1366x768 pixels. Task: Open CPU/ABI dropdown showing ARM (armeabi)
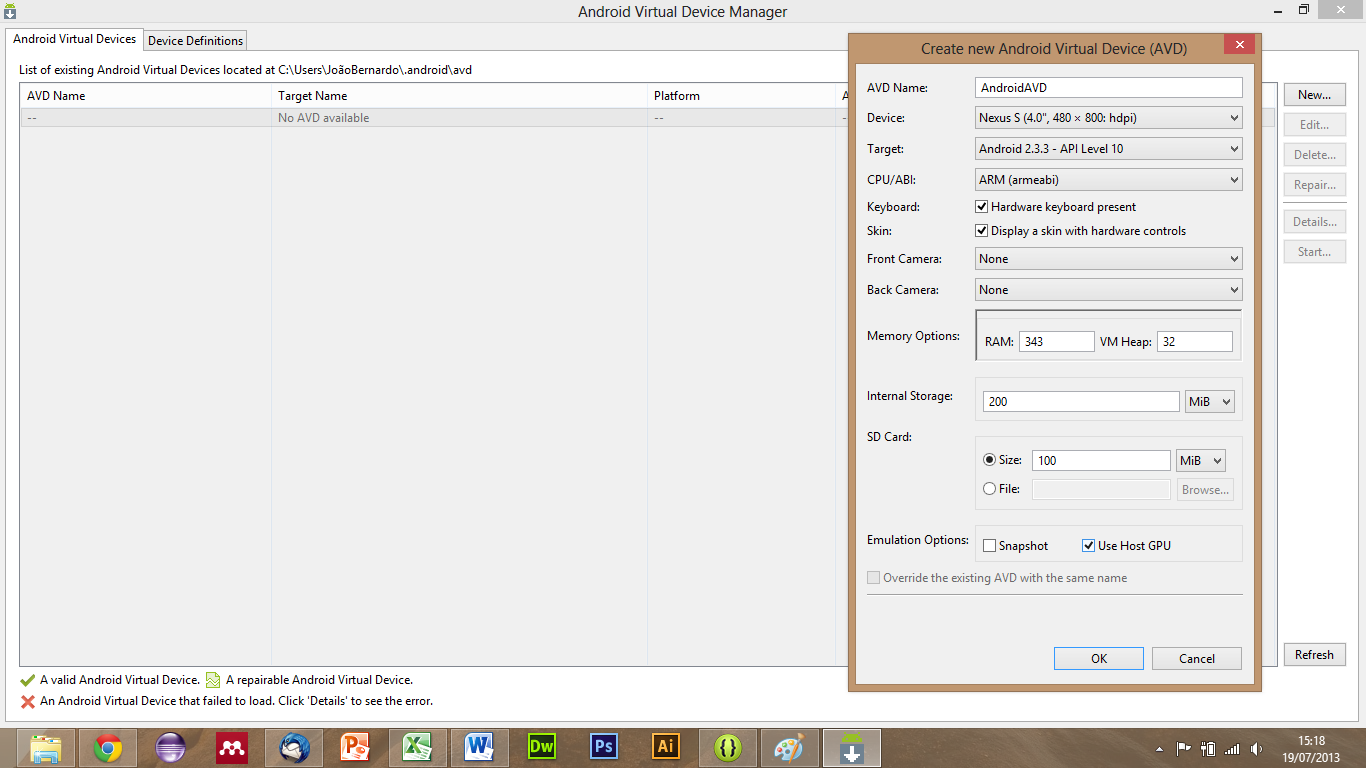click(x=1109, y=180)
